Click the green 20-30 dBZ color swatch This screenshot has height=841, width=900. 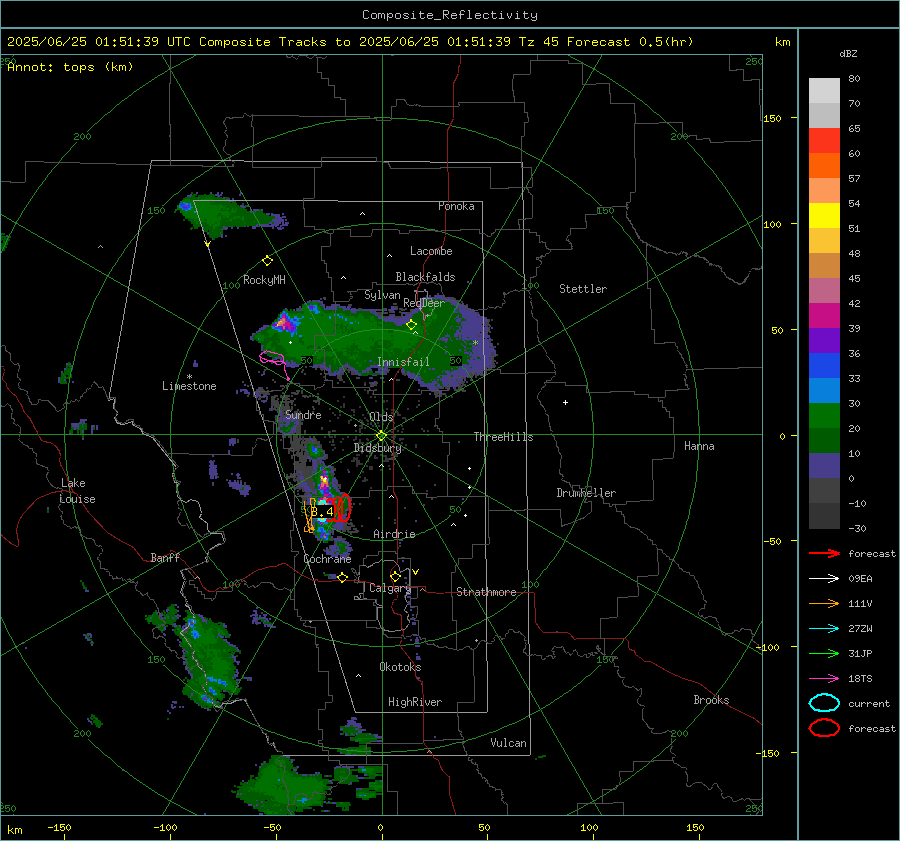pyautogui.click(x=824, y=416)
